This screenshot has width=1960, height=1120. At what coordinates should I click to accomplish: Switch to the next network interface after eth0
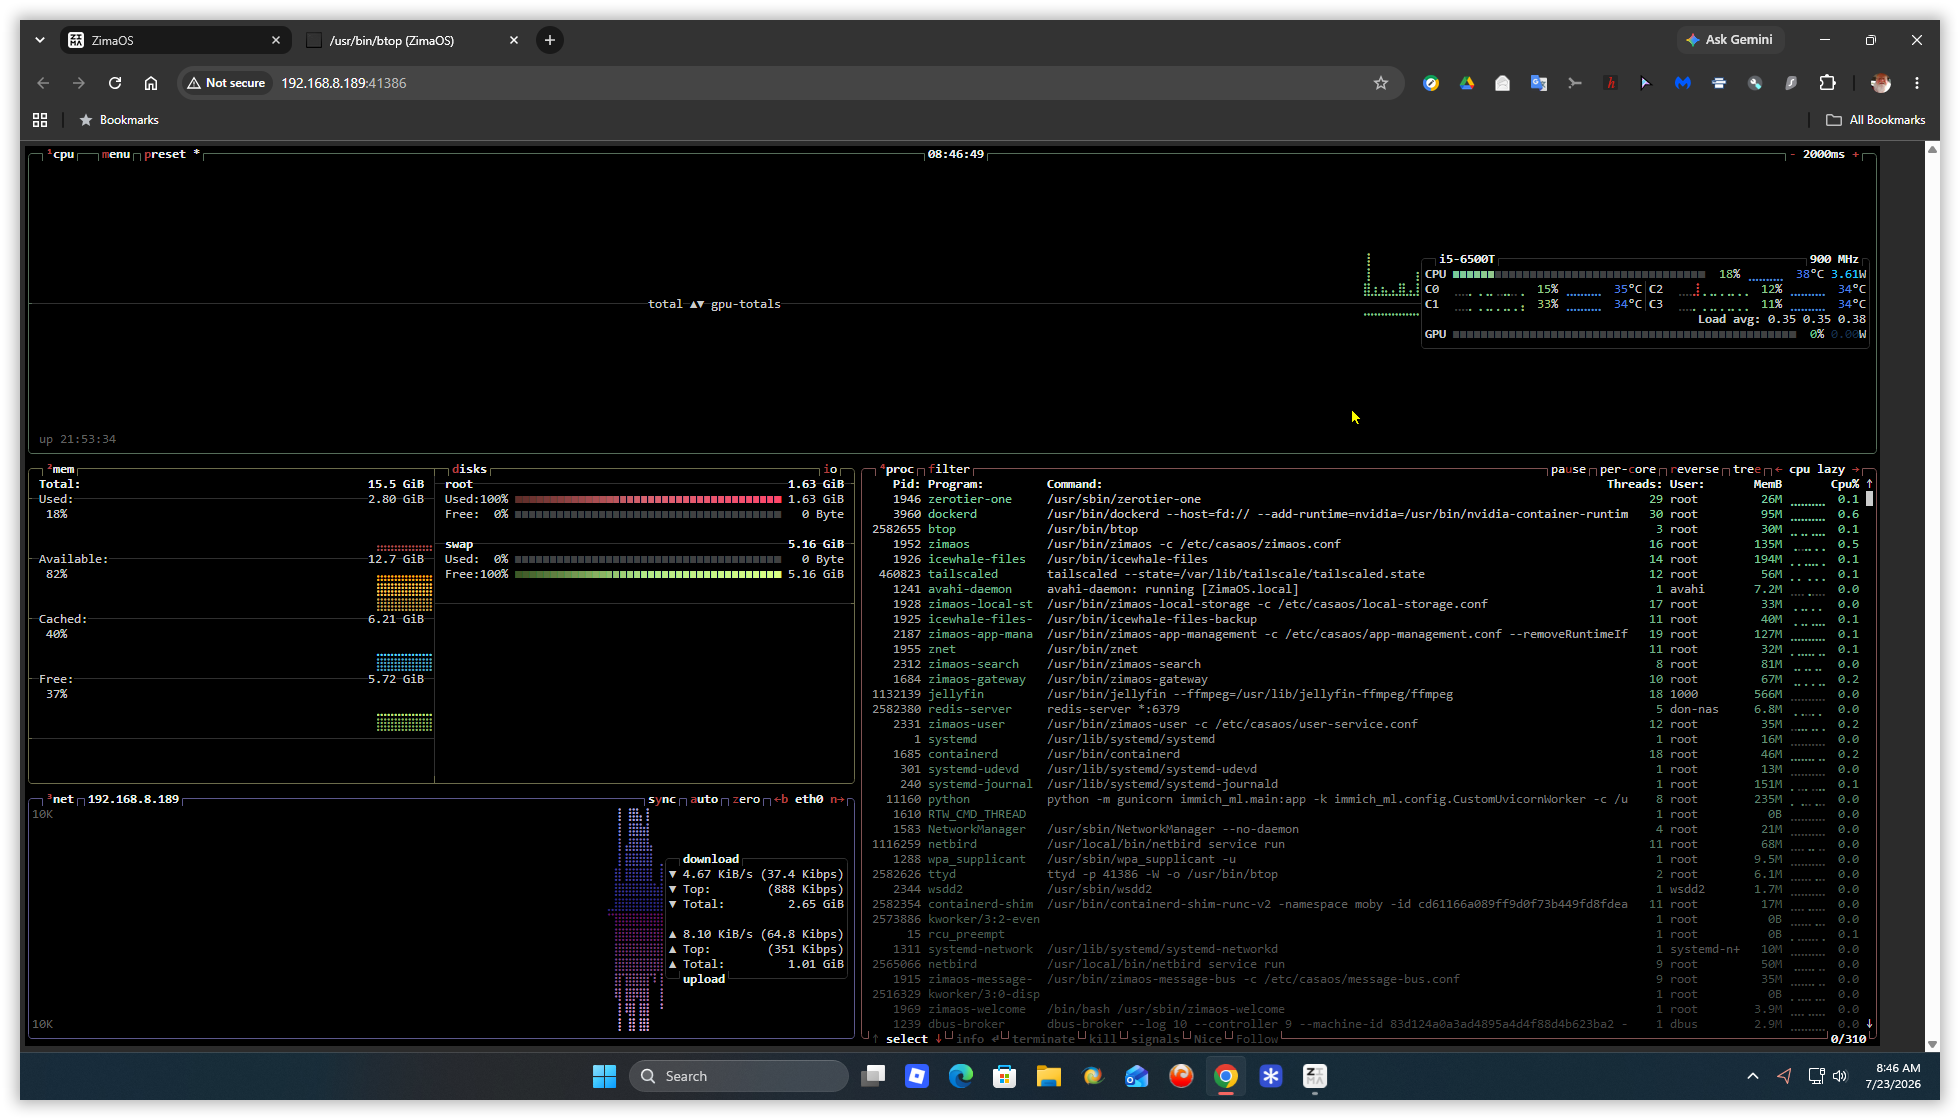pyautogui.click(x=837, y=799)
